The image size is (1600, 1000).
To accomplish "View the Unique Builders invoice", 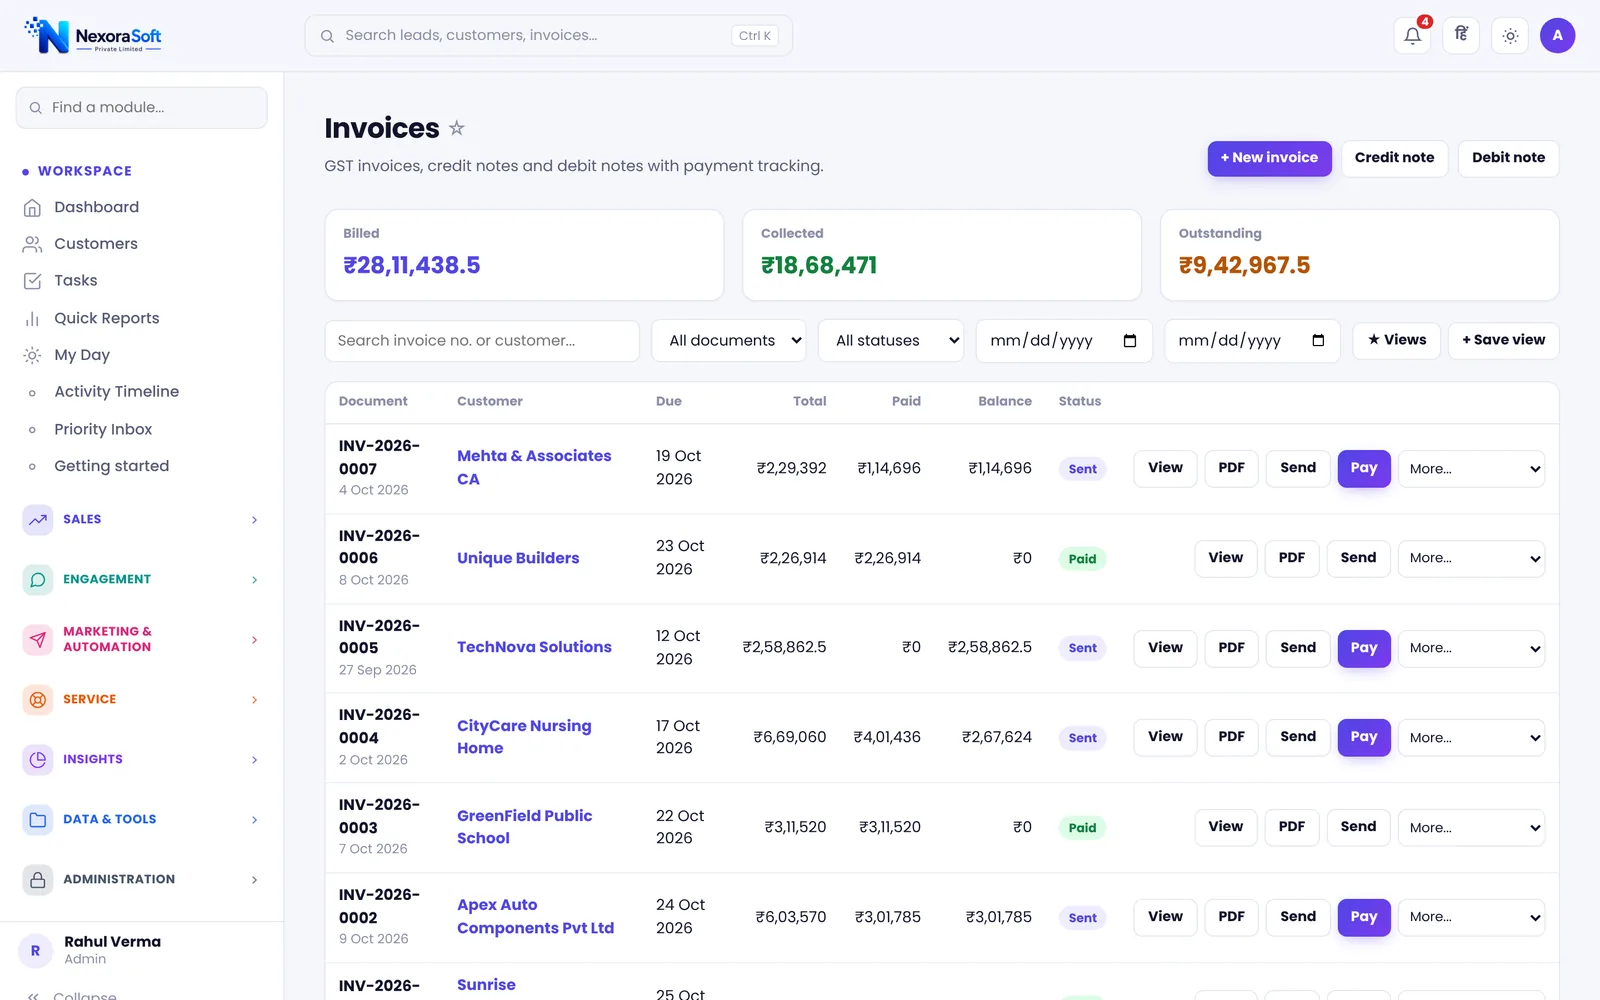I will 1225,558.
